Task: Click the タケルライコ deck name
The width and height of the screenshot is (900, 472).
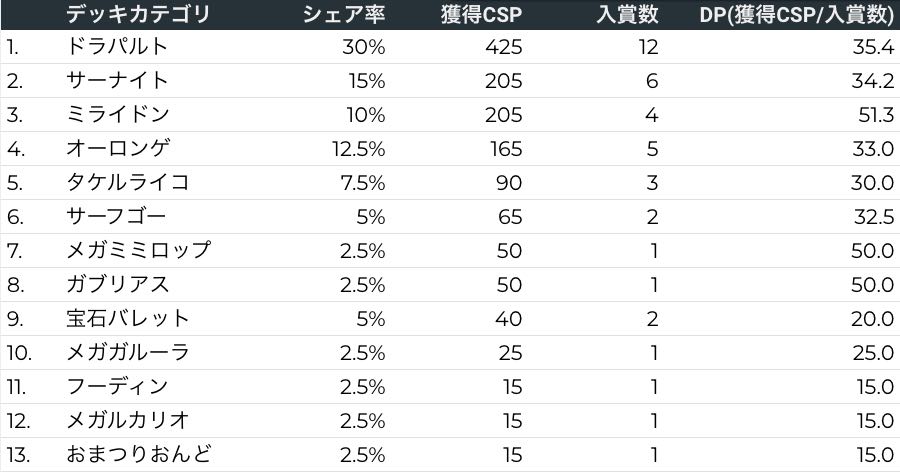Action: pyautogui.click(x=127, y=182)
